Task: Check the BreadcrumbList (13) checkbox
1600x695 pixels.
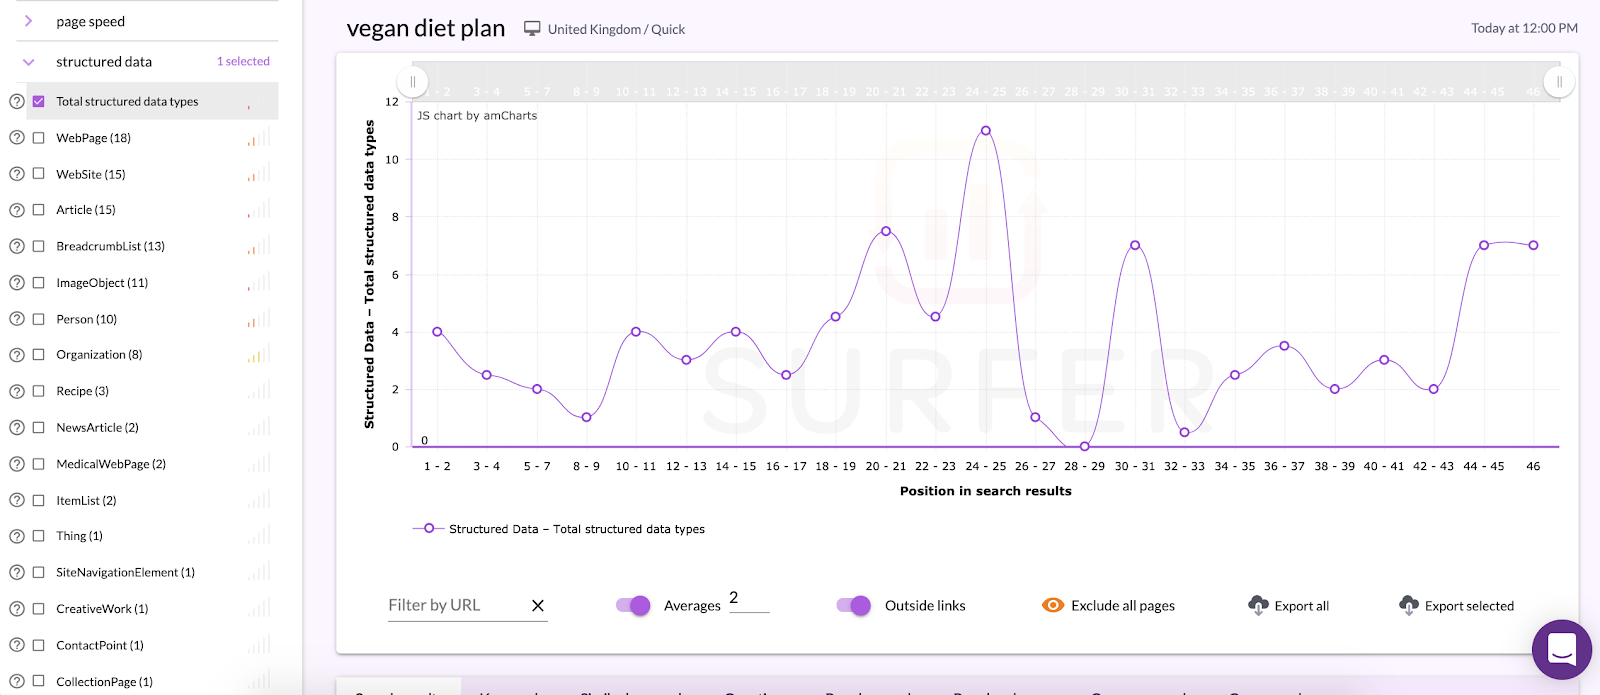Action: [39, 246]
